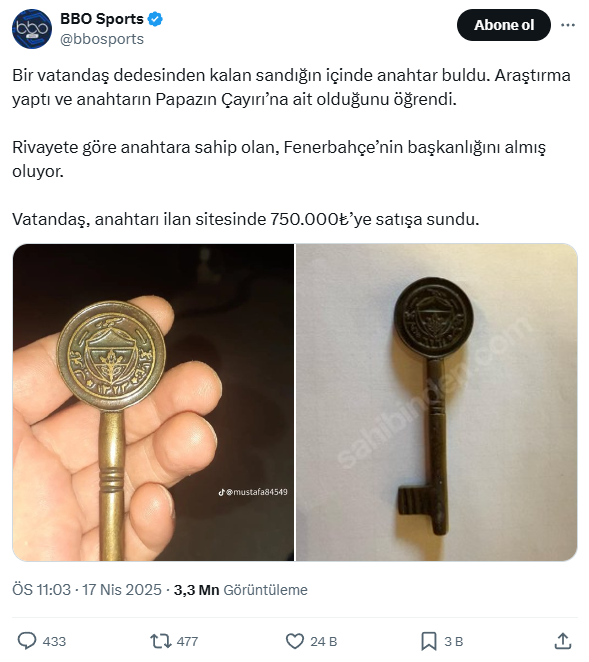Open the BBO Sports display name link
The height and width of the screenshot is (662, 589).
(x=102, y=19)
